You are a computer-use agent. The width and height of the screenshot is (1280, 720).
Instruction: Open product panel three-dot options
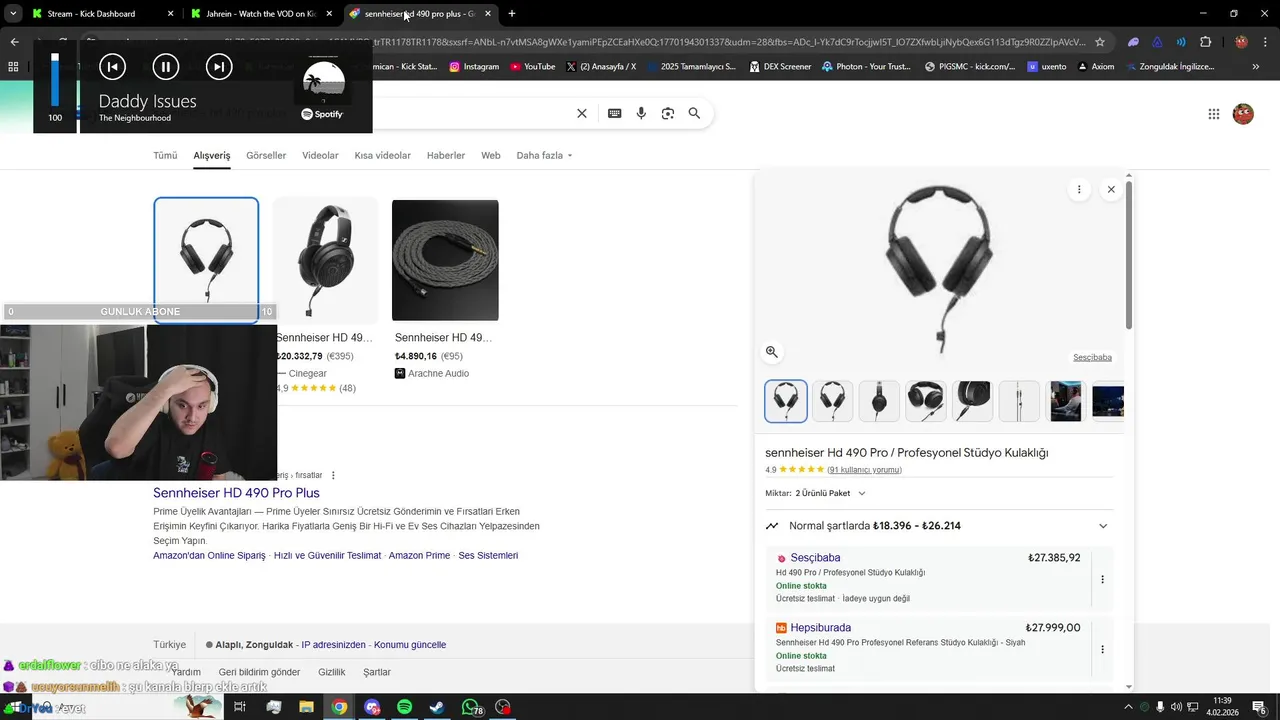[x=1079, y=189]
